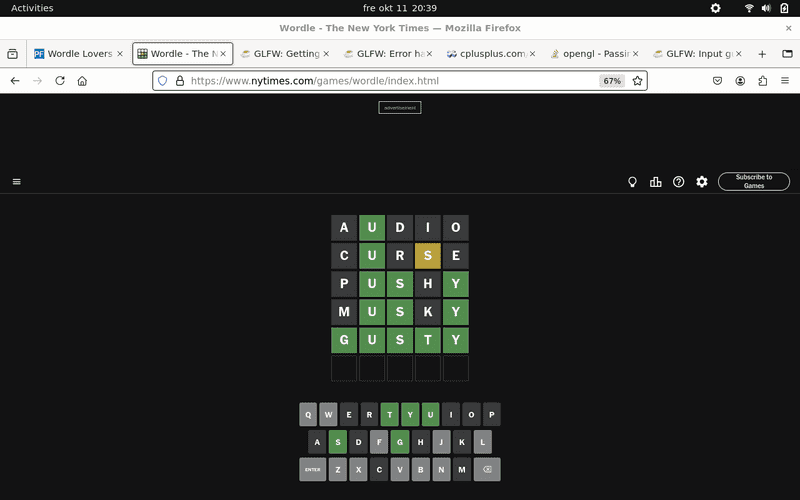Click the L key on the Wordle keyboard
800x500 pixels.
(x=483, y=442)
